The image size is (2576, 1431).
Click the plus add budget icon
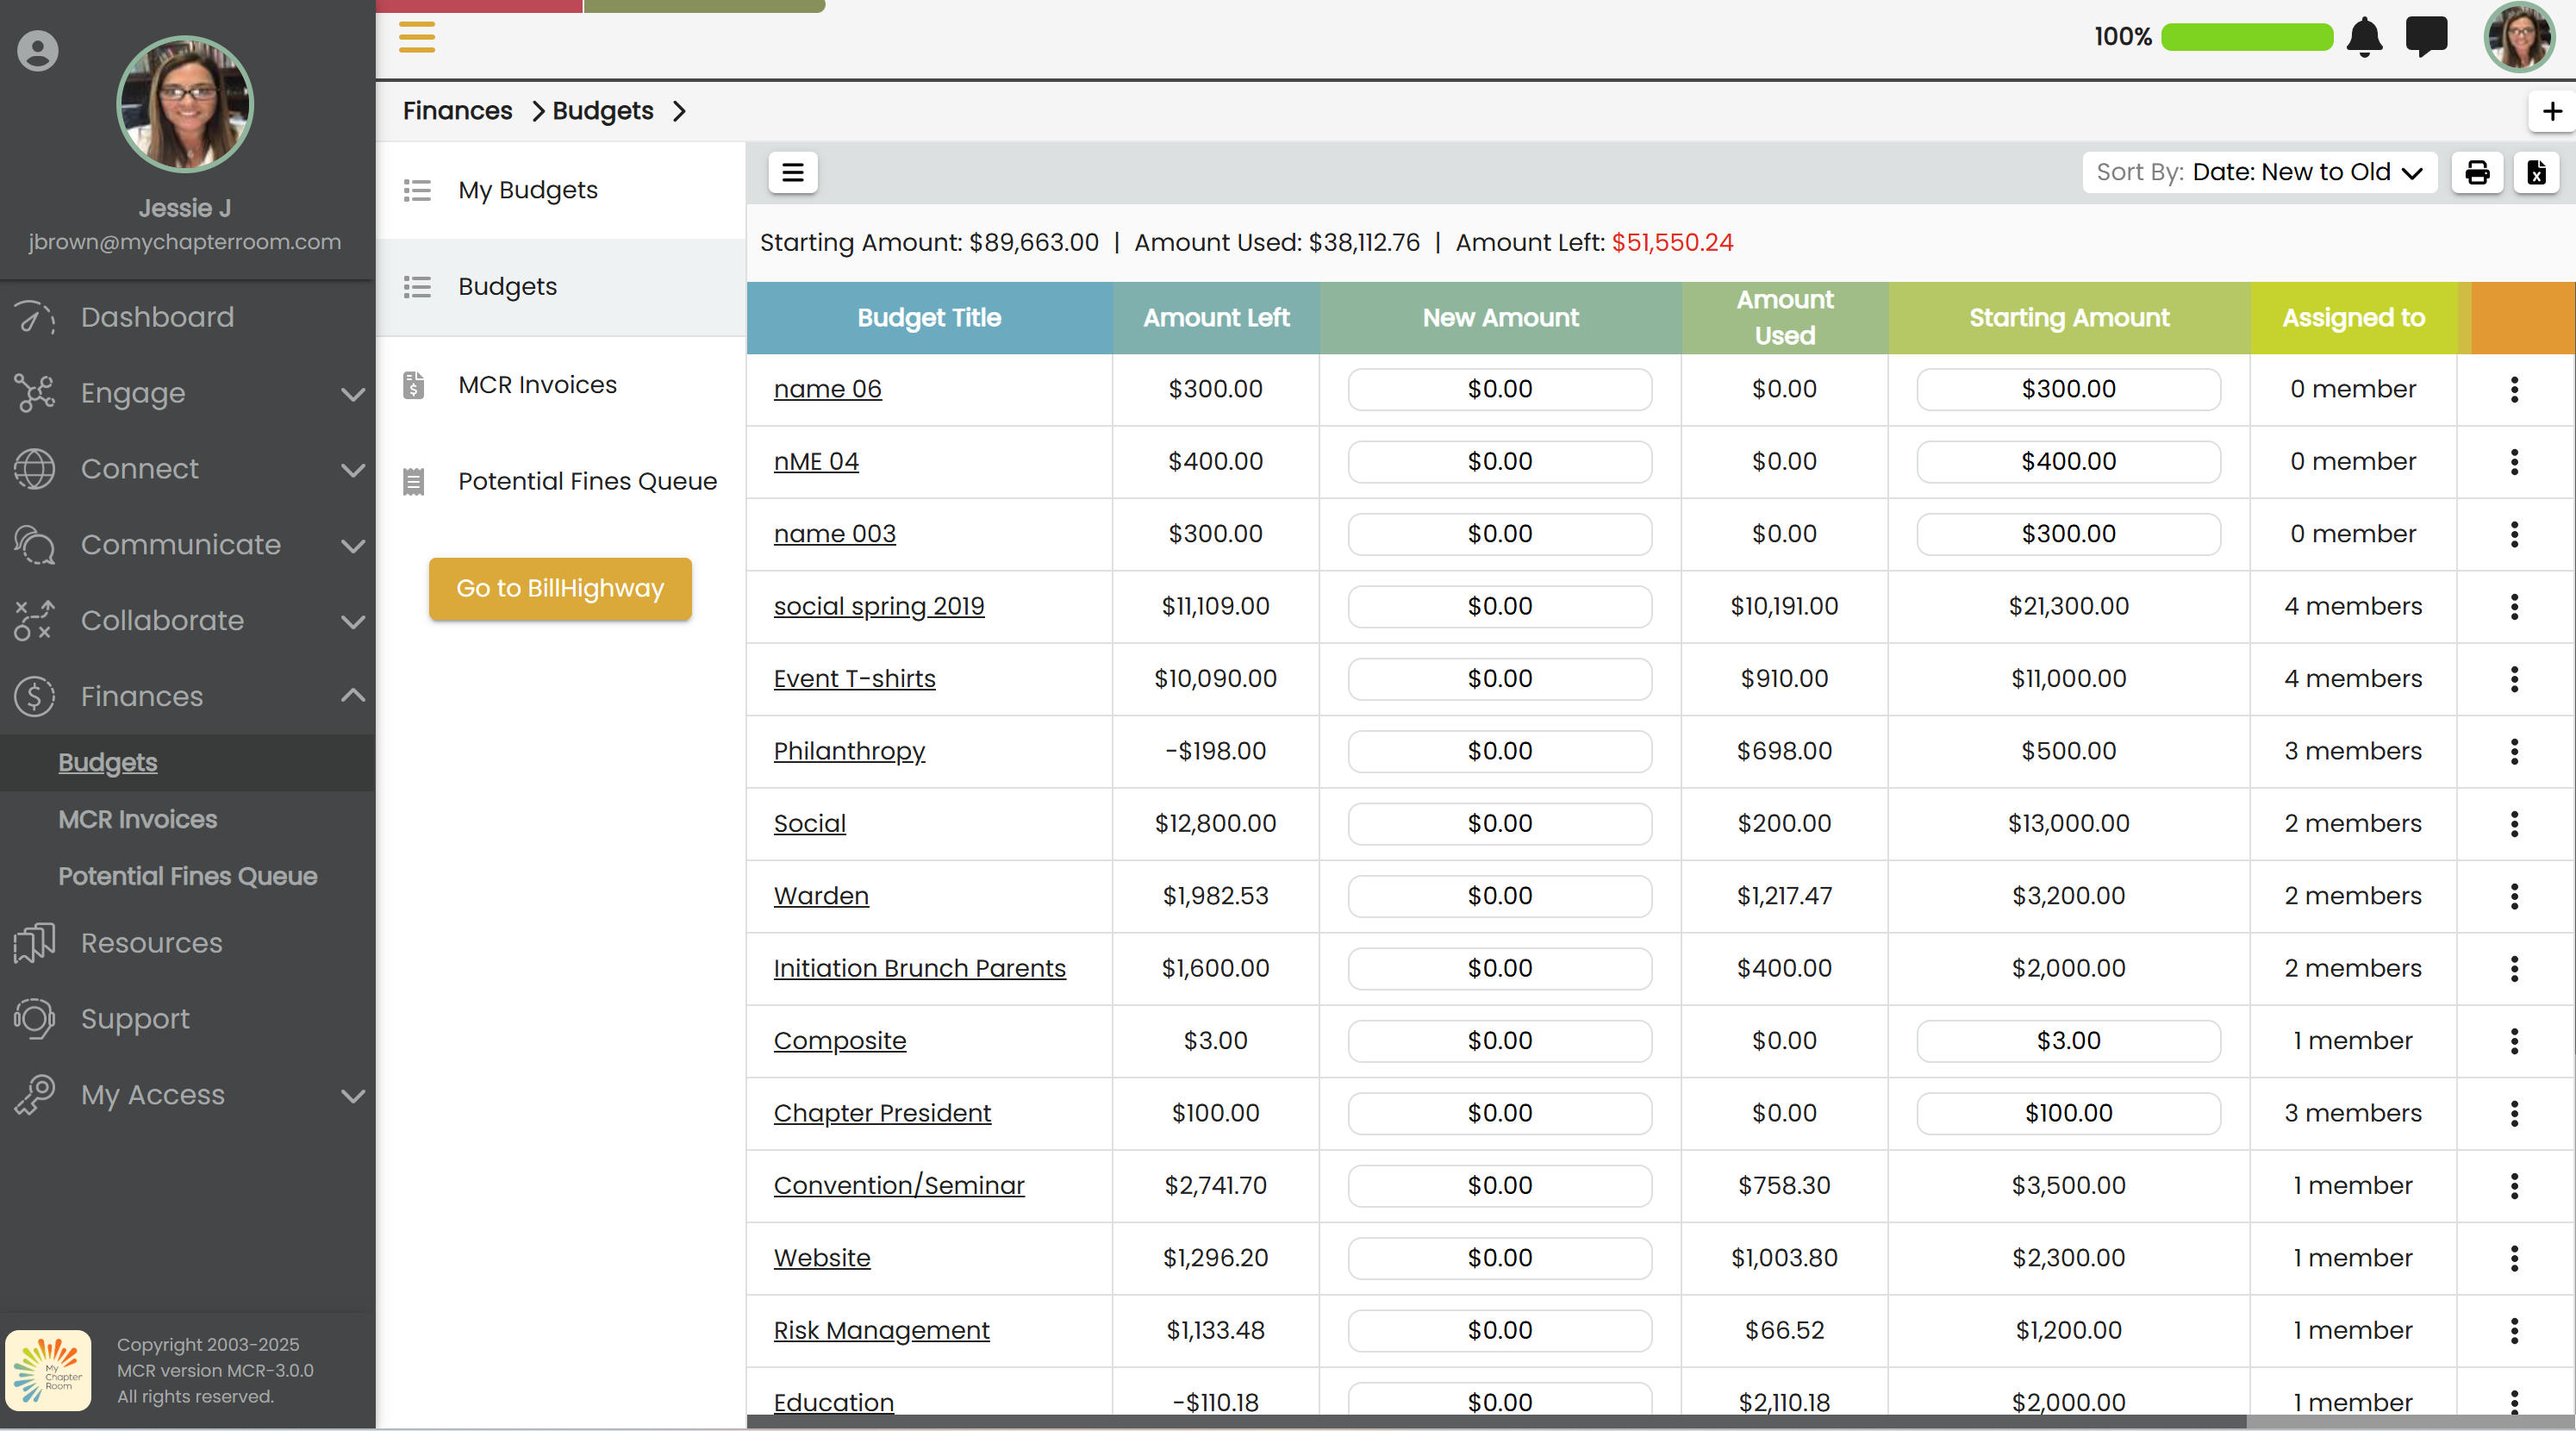tap(2551, 111)
